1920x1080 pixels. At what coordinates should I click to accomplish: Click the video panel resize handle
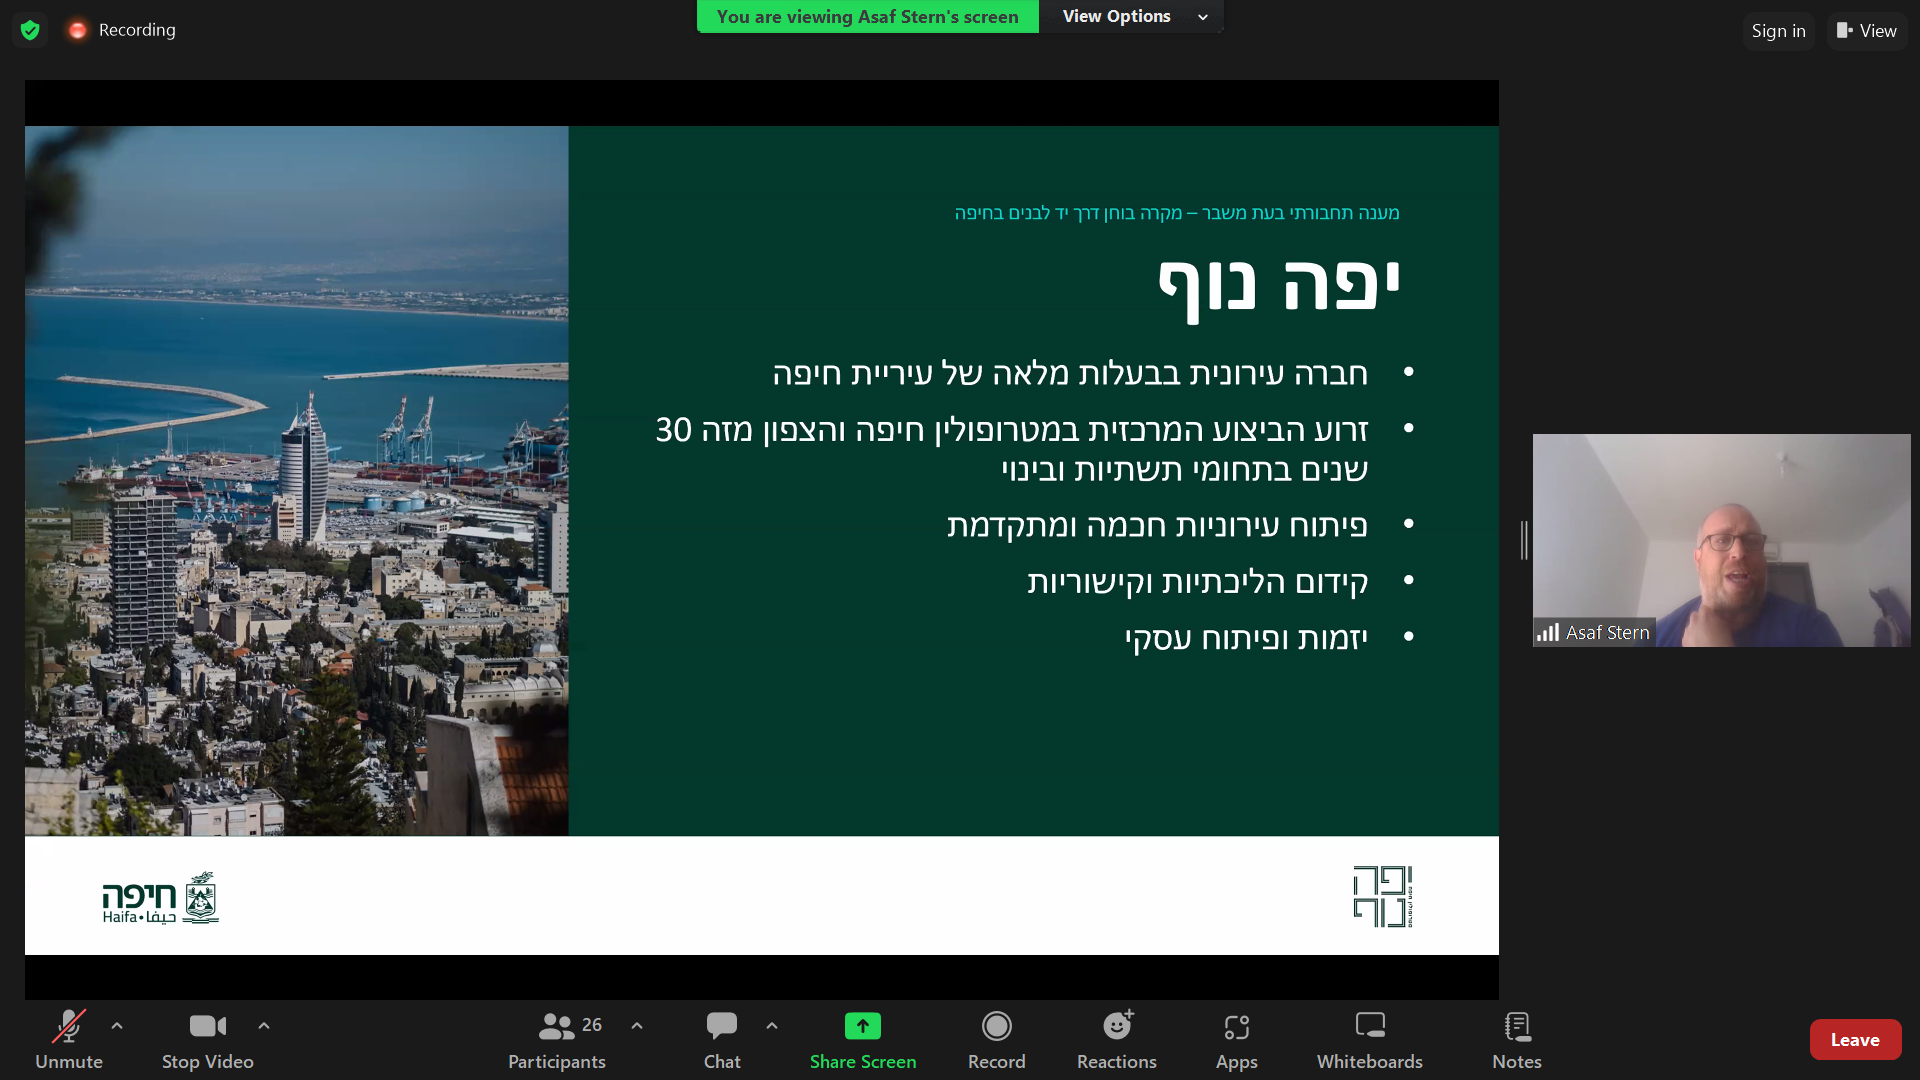(x=1524, y=540)
